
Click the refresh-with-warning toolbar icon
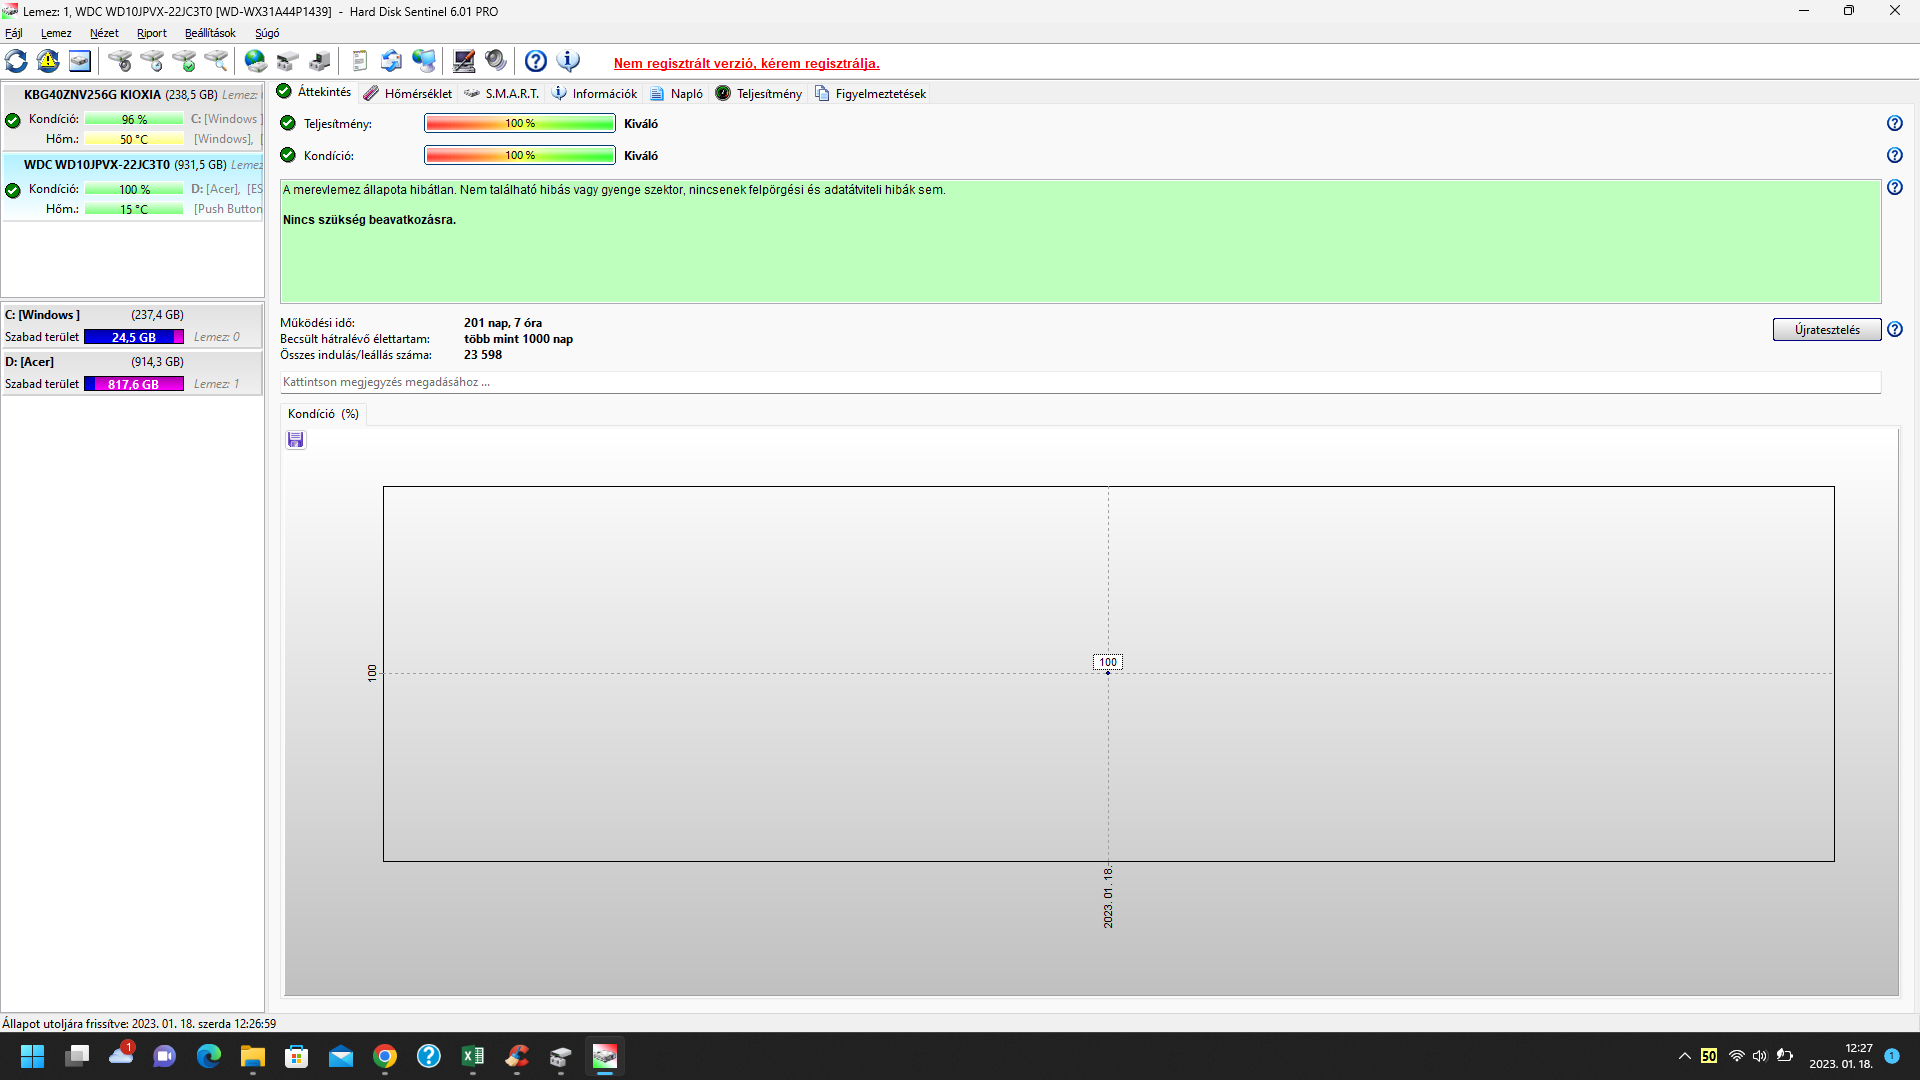[x=48, y=61]
